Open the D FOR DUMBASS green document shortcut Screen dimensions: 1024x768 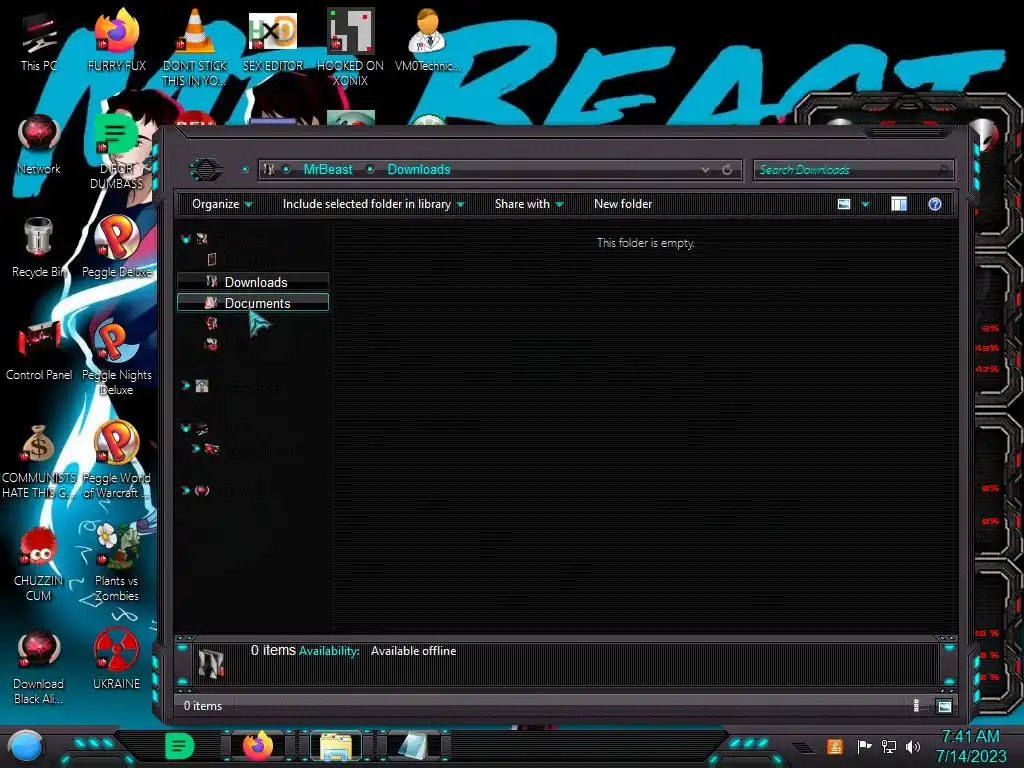pos(116,152)
